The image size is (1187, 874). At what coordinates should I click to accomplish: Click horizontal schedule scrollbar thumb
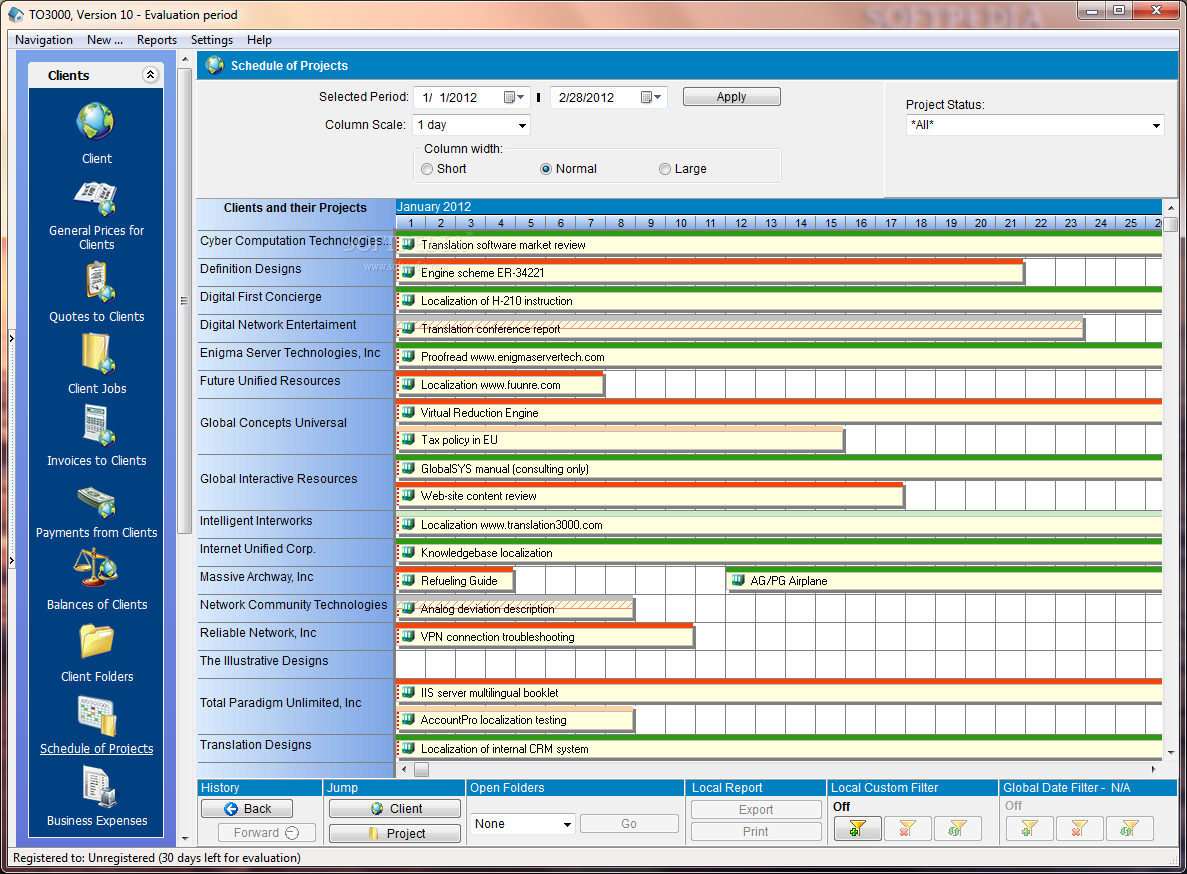click(x=422, y=770)
